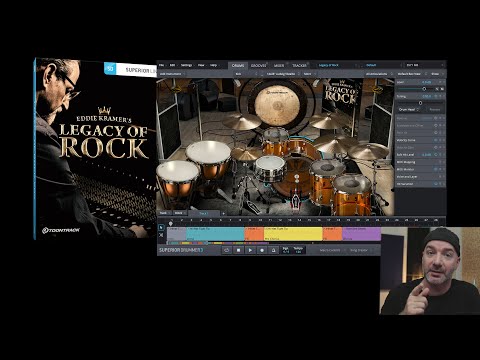This screenshot has width=480, height=360.
Task: Open the Settings menu
Action: [186, 65]
